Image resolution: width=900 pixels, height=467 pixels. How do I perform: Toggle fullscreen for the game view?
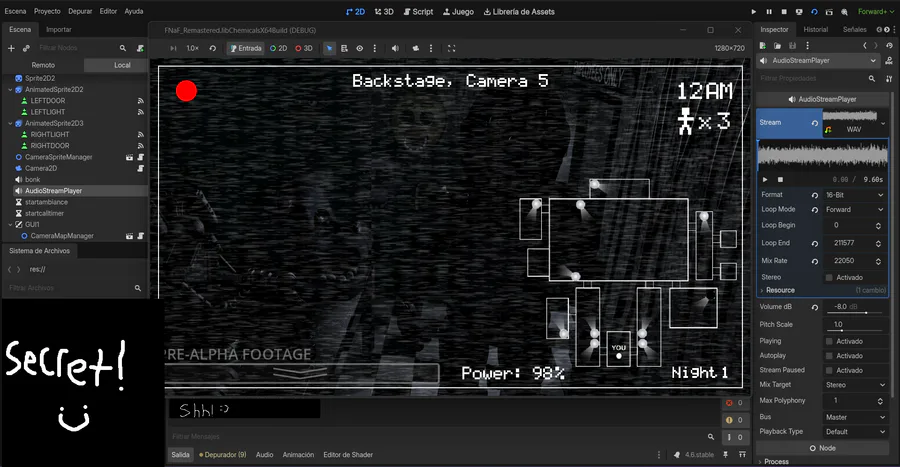coord(452,49)
